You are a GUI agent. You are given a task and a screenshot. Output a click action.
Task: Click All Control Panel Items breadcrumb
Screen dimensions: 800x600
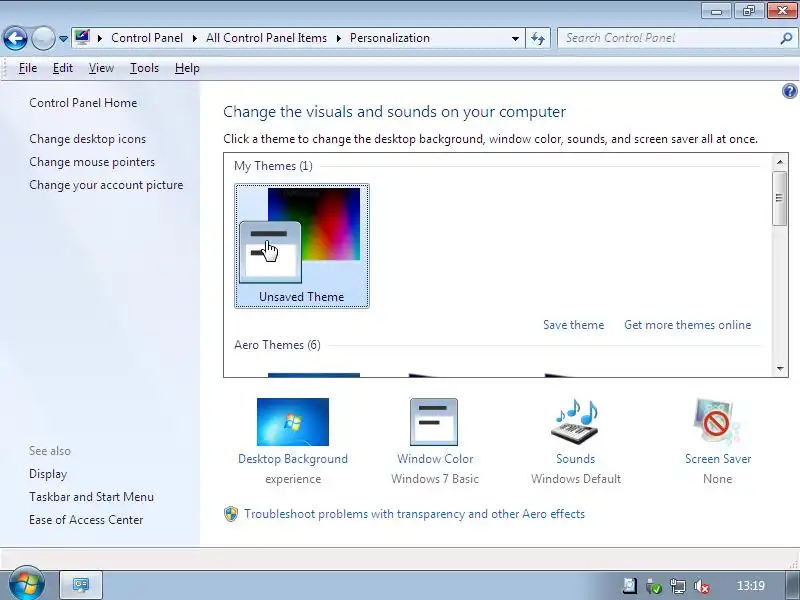click(x=266, y=38)
